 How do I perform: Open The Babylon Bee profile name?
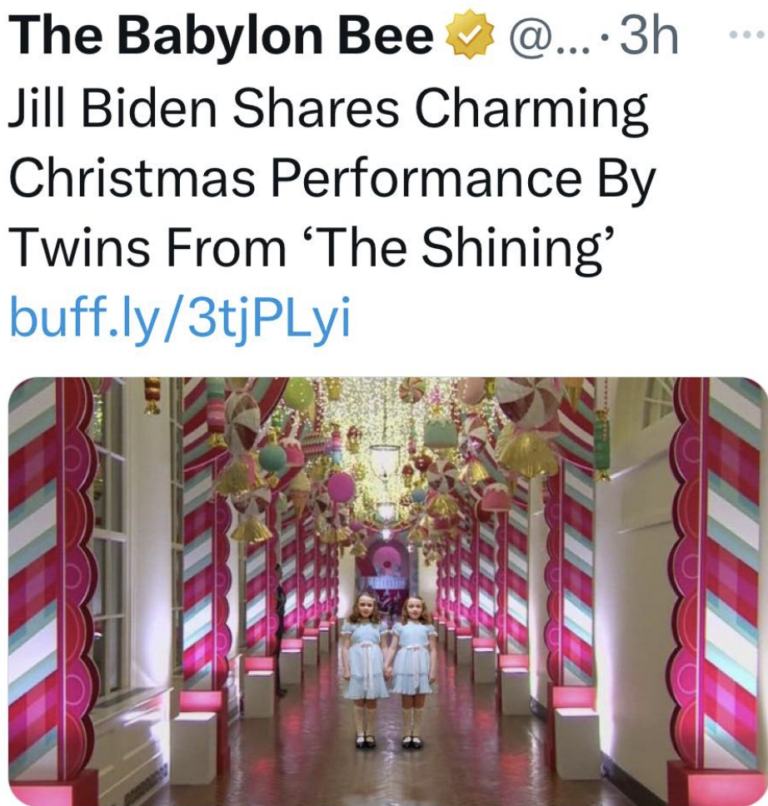(226, 37)
